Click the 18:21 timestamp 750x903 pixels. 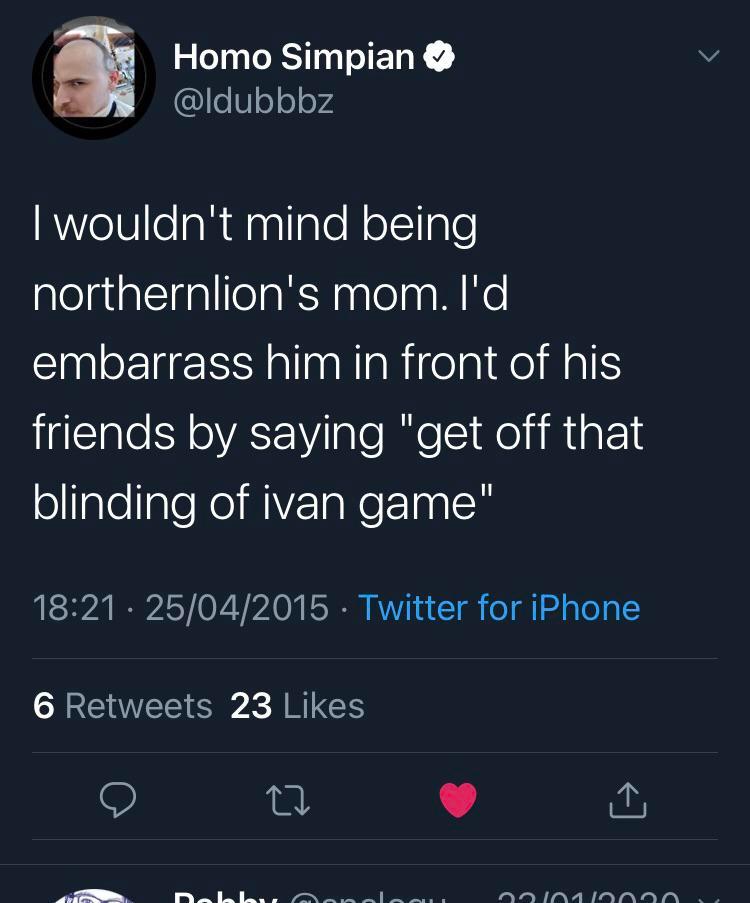[74, 608]
